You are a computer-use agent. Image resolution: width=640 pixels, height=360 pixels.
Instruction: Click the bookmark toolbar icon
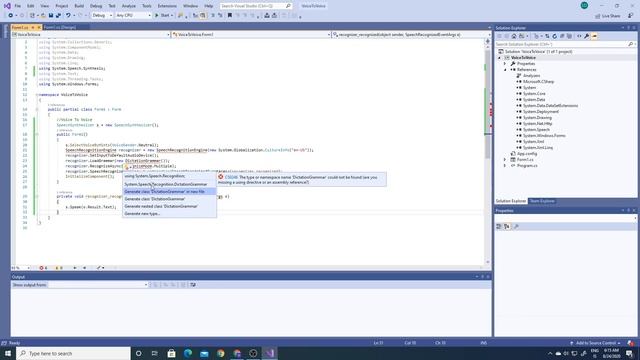point(230,16)
